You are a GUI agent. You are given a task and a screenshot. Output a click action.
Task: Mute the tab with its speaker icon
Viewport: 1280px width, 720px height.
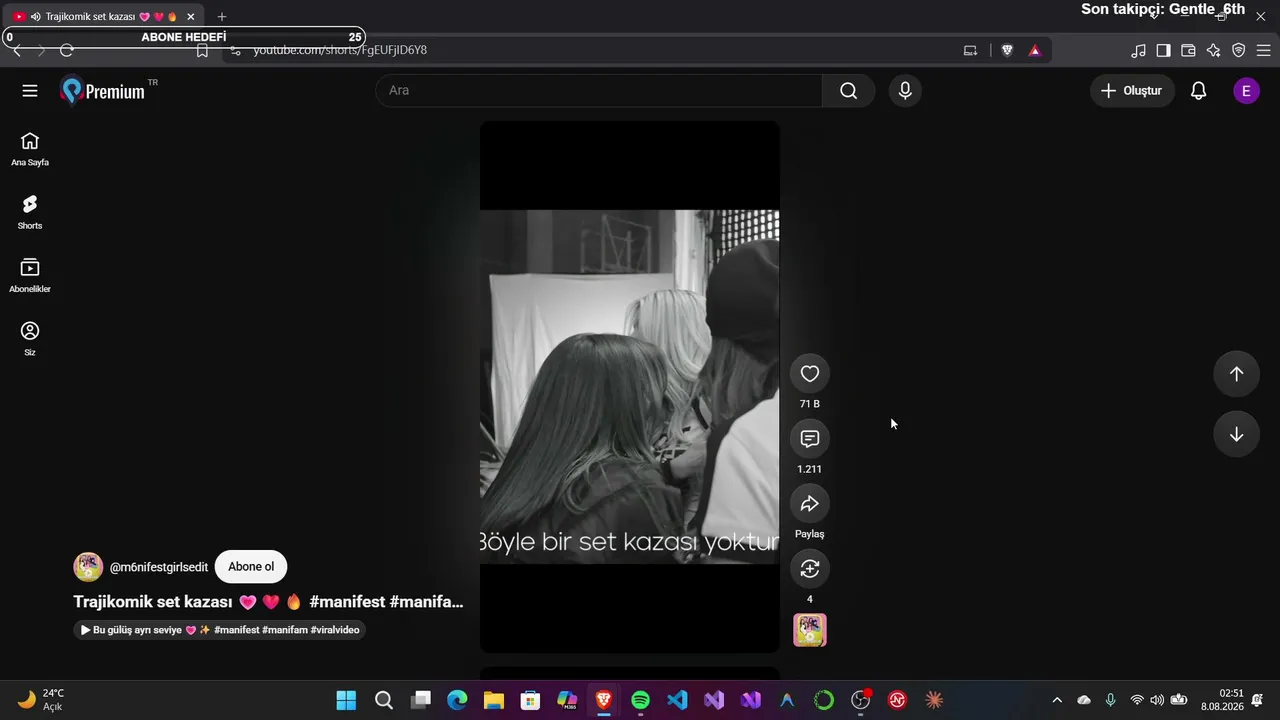click(36, 17)
